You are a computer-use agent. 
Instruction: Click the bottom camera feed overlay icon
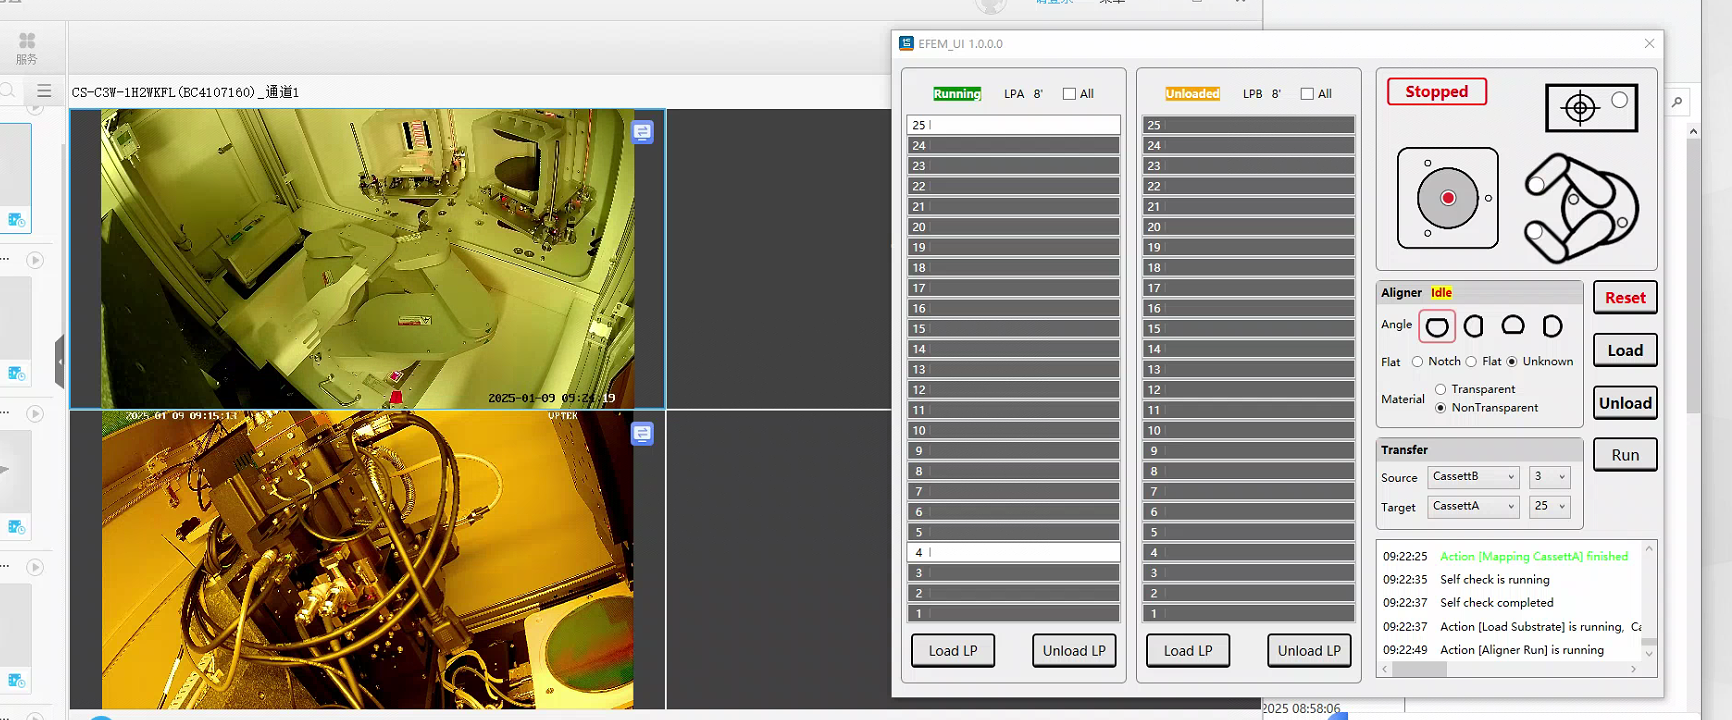click(x=642, y=434)
